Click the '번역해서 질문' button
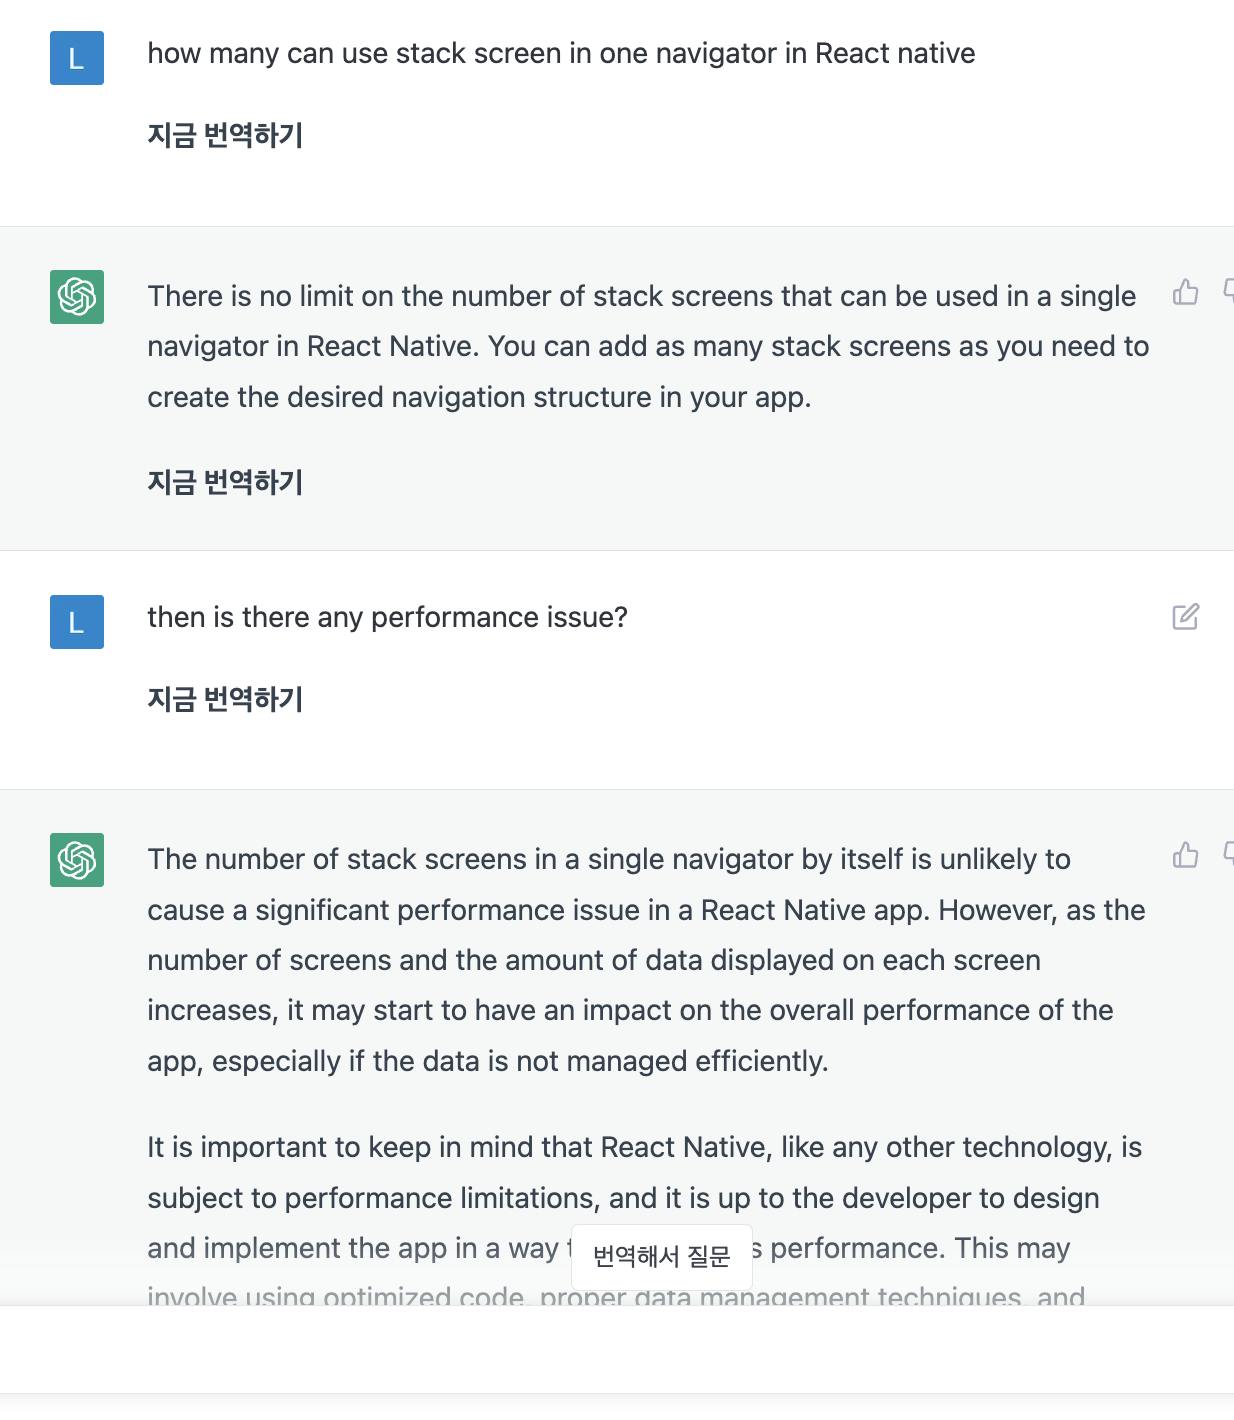1234x1420 pixels. point(662,1257)
